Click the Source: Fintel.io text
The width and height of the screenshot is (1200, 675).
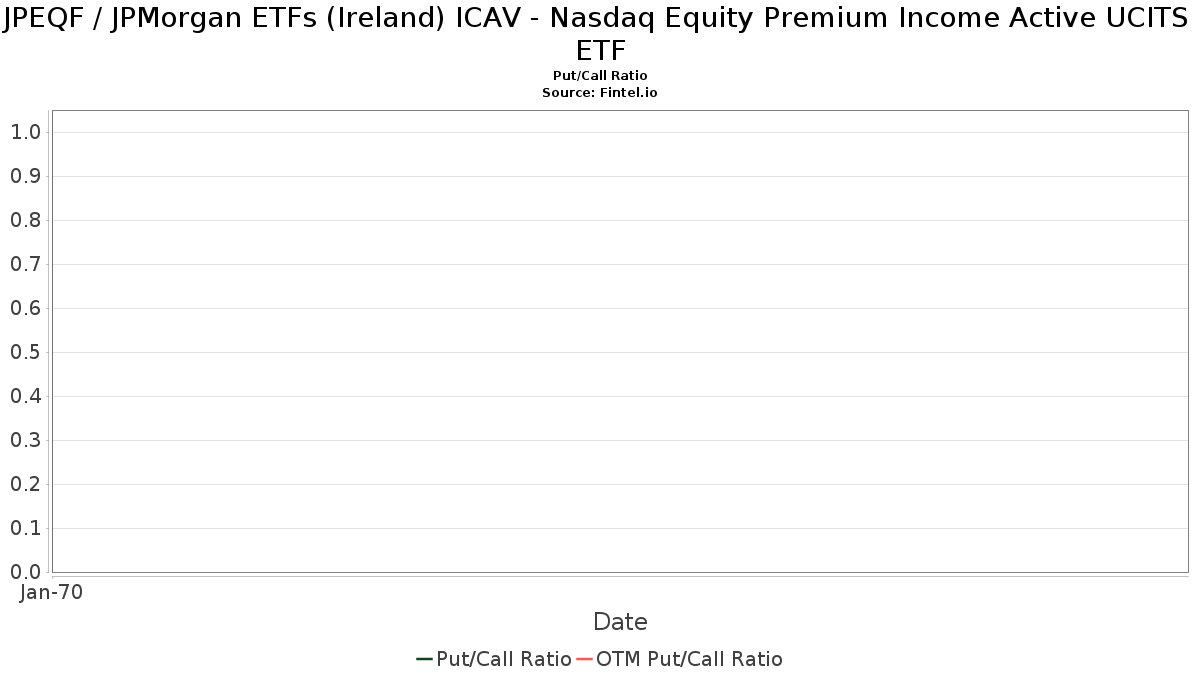[600, 92]
